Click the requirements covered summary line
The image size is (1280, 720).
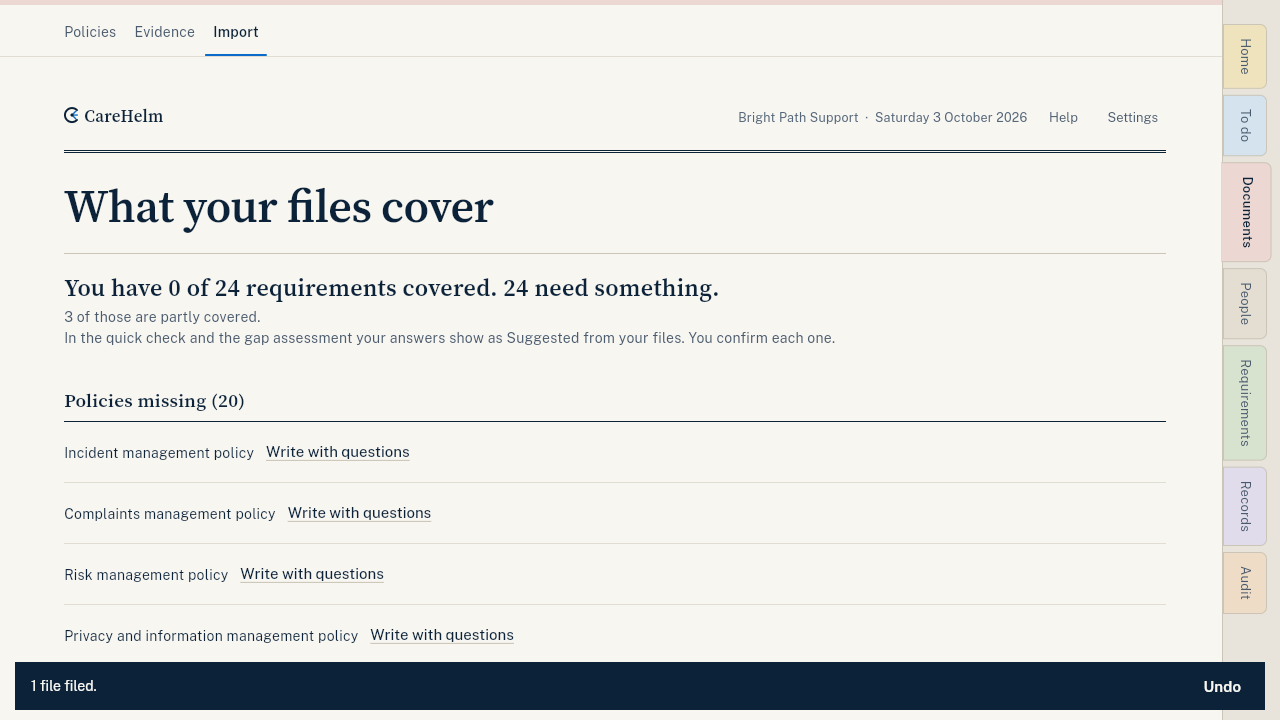[x=391, y=288]
